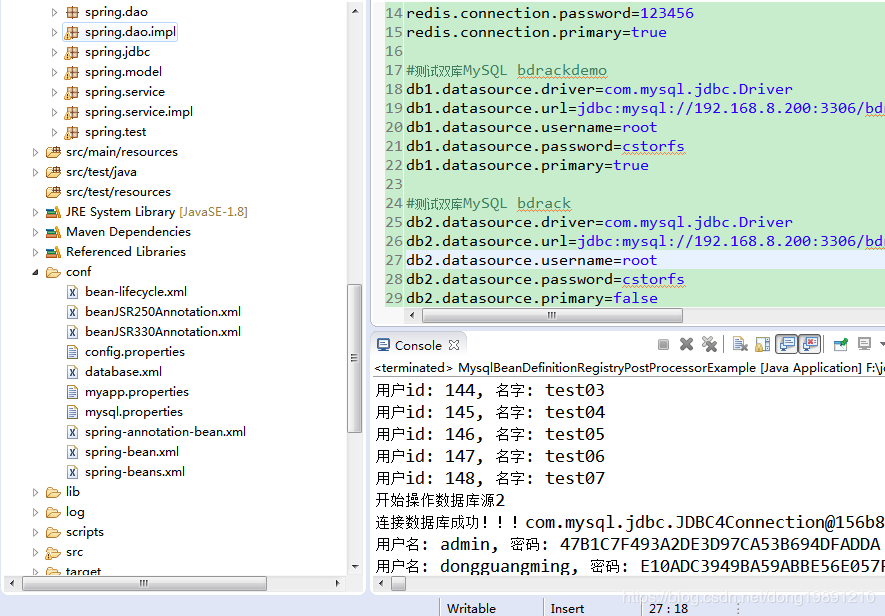
Task: Click the 27 : 18 cursor position indicator
Action: [x=668, y=608]
